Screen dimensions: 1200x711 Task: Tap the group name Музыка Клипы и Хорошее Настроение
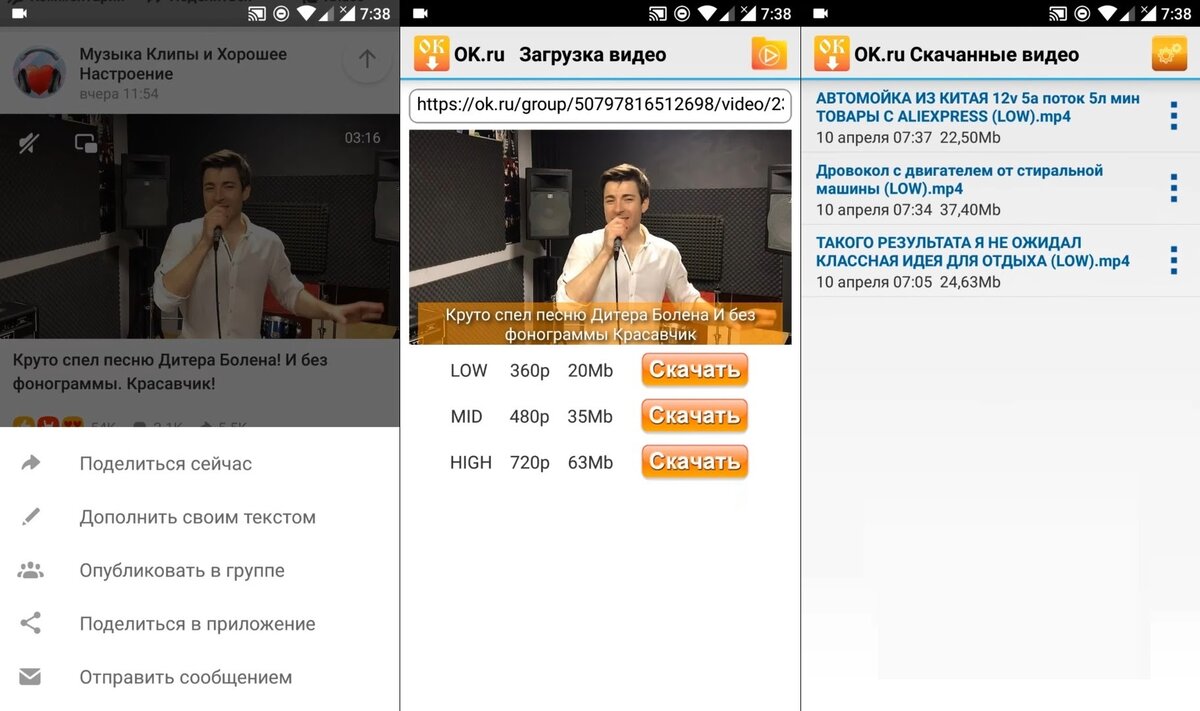pyautogui.click(x=183, y=64)
